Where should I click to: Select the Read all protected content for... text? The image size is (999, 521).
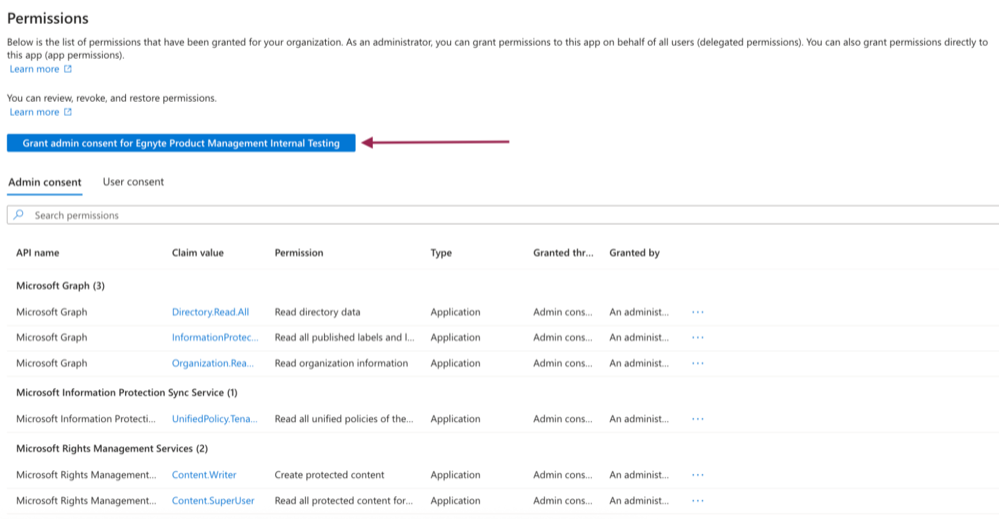click(x=343, y=501)
